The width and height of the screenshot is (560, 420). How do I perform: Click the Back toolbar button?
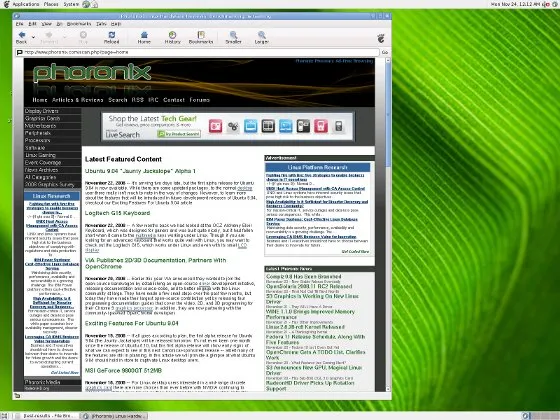coord(21,37)
